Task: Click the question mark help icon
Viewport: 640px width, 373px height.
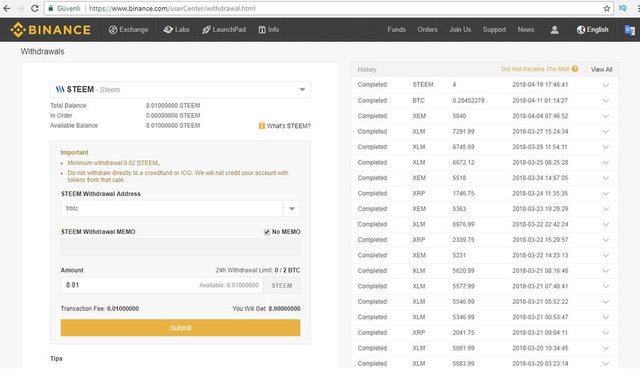Action: pyautogui.click(x=575, y=69)
